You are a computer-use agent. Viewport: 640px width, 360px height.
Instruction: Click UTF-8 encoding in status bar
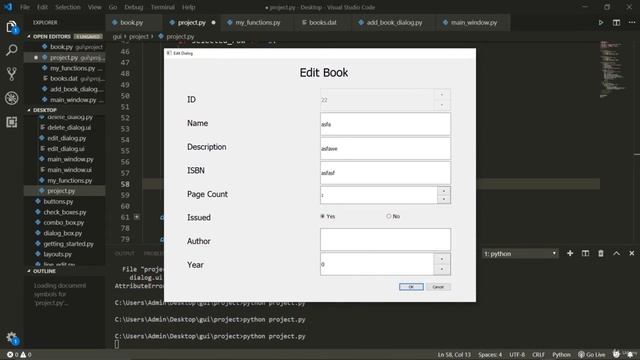pyautogui.click(x=517, y=355)
